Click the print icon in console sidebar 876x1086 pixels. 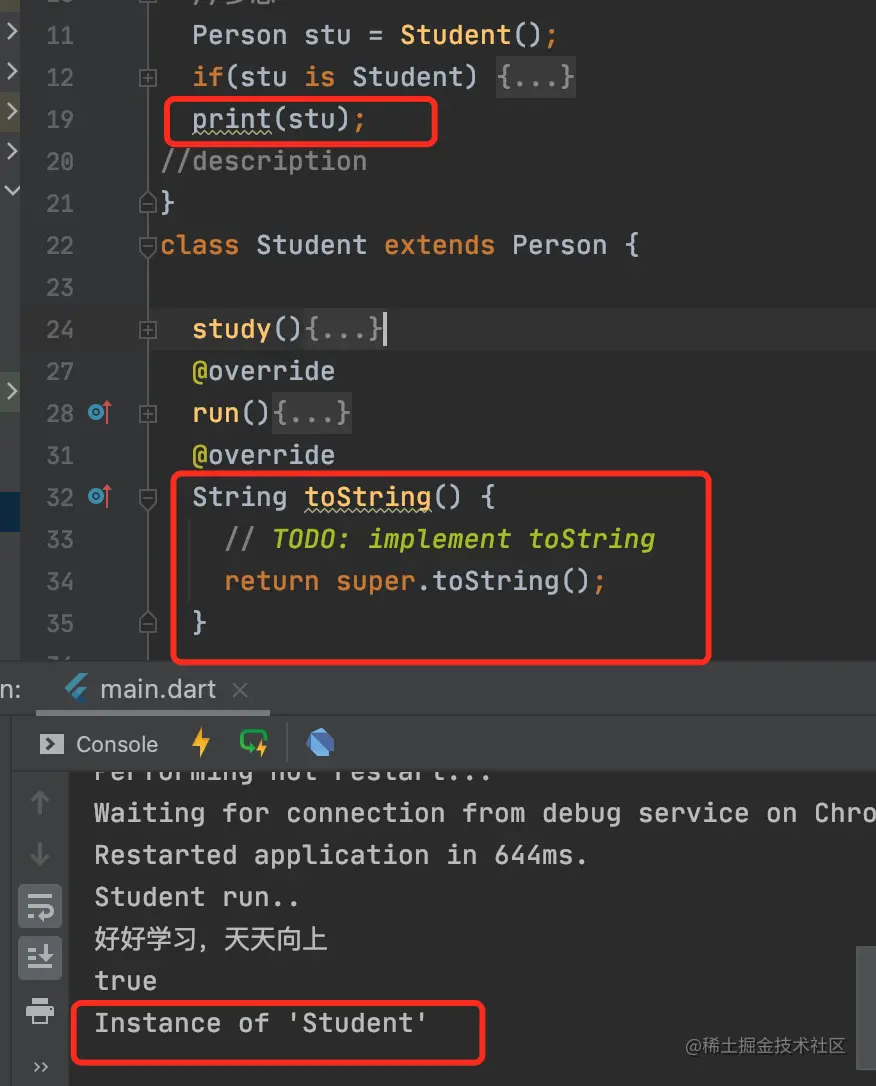click(x=40, y=1011)
